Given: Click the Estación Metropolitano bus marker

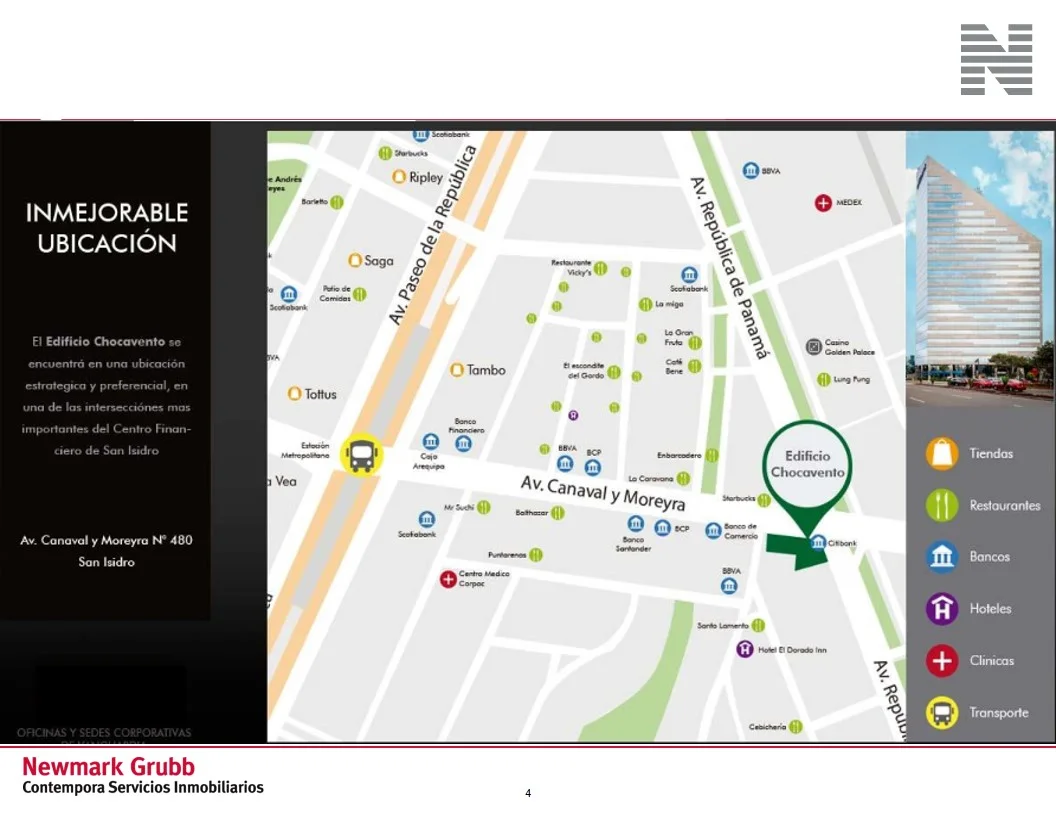Looking at the screenshot, I should click(361, 455).
